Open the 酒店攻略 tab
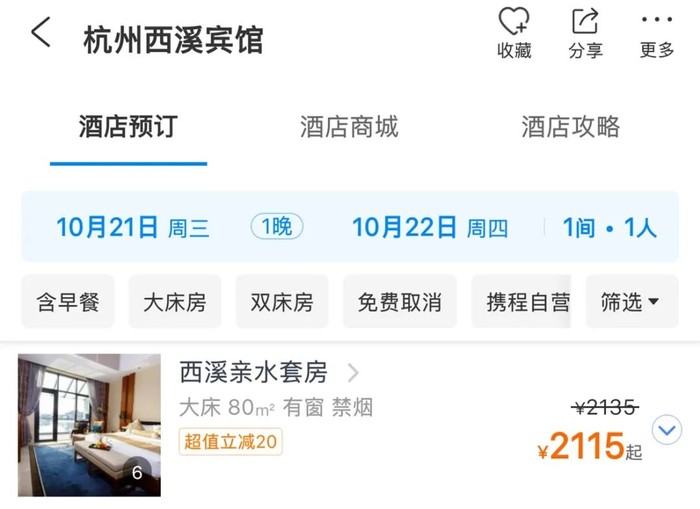Image resolution: width=700 pixels, height=509 pixels. coord(570,127)
